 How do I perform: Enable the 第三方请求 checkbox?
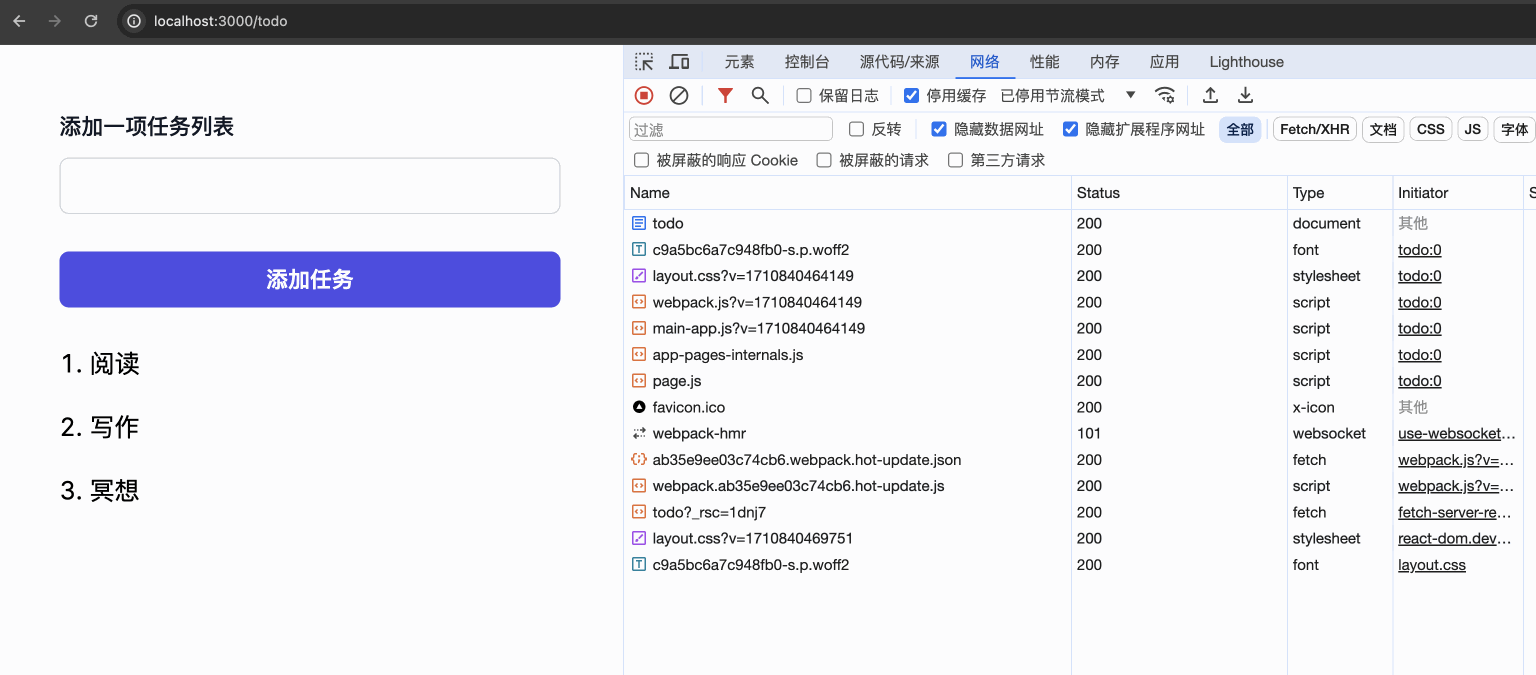(x=955, y=160)
